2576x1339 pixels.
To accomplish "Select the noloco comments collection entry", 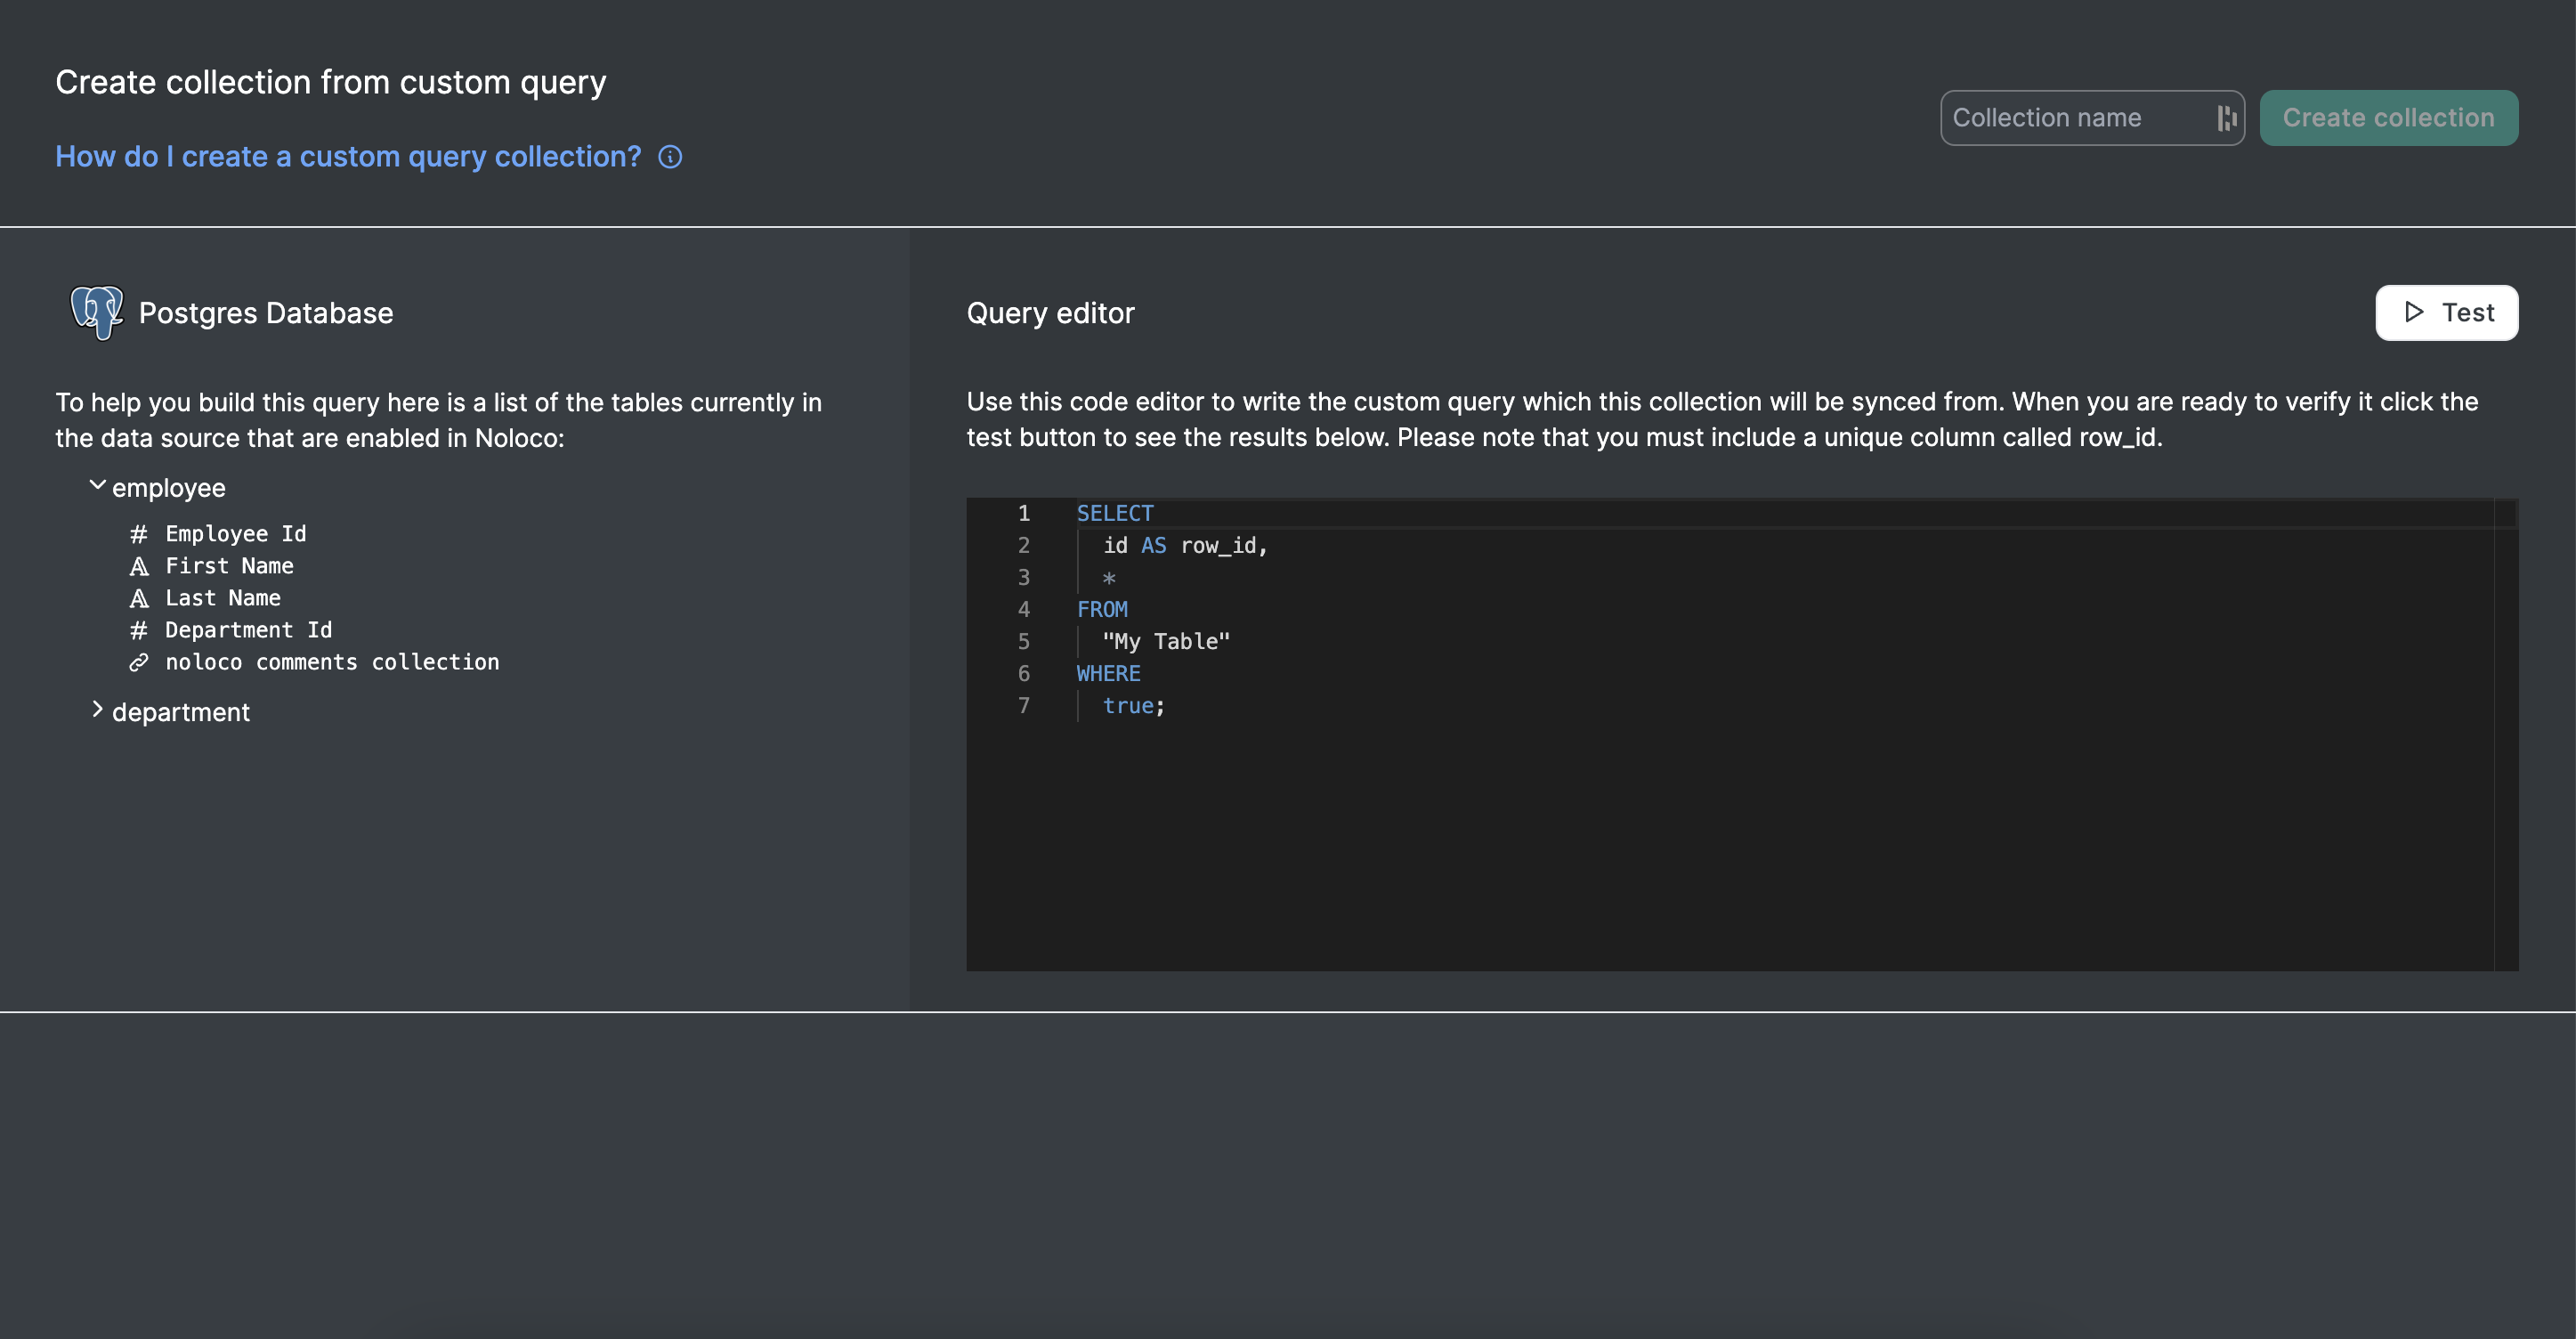I will (332, 663).
